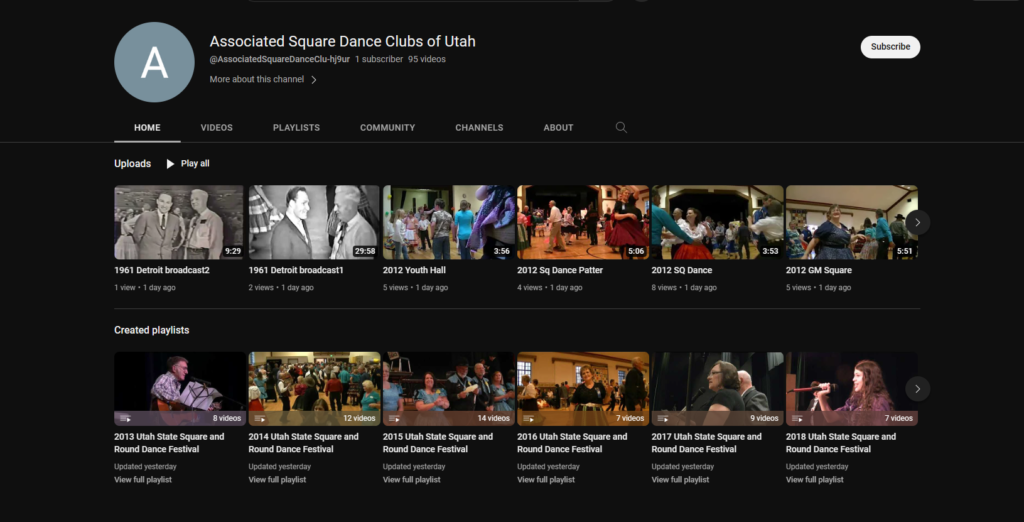Viewport: 1024px width, 522px height.
Task: Subscribe to the channel
Action: (x=890, y=47)
